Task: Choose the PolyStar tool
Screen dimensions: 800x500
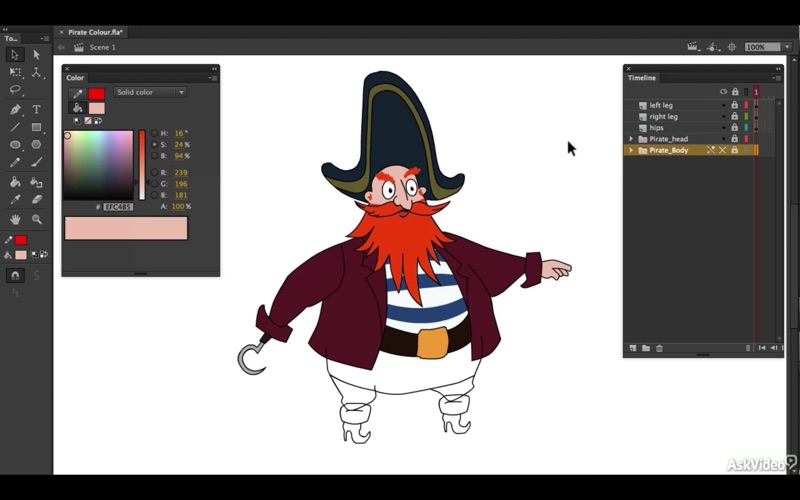Action: 36,144
